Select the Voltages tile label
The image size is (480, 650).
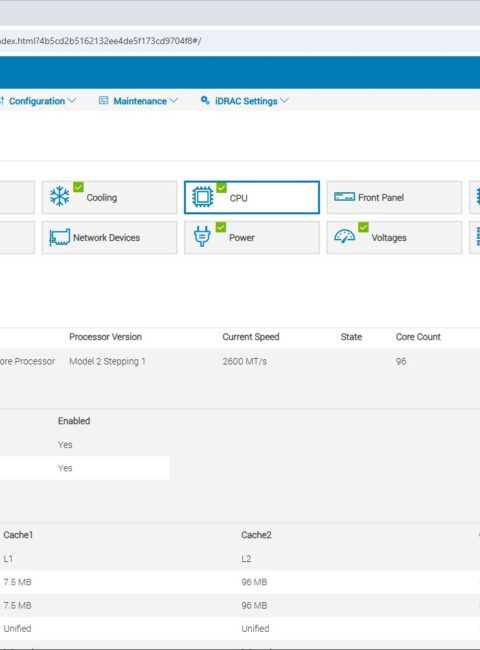pyautogui.click(x=389, y=238)
